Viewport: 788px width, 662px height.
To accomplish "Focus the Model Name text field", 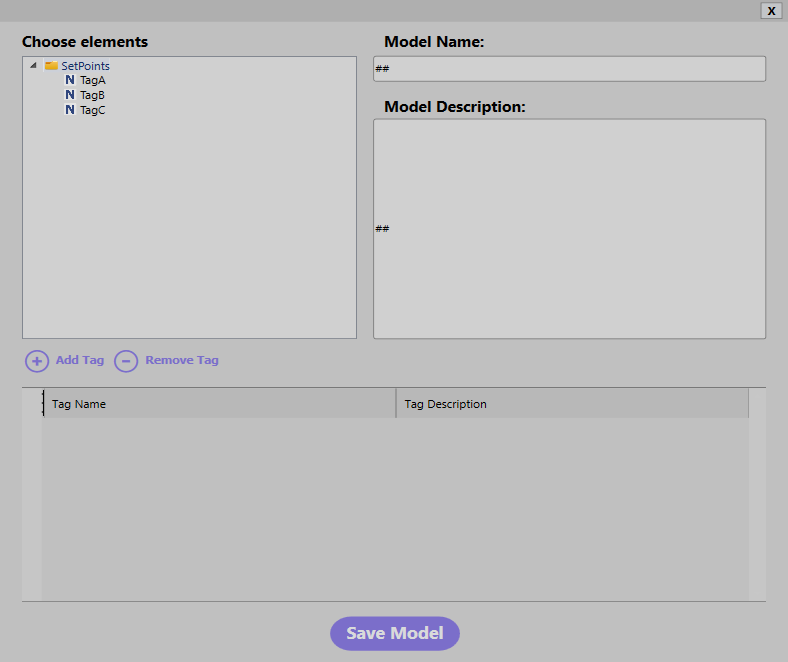I will pos(569,69).
